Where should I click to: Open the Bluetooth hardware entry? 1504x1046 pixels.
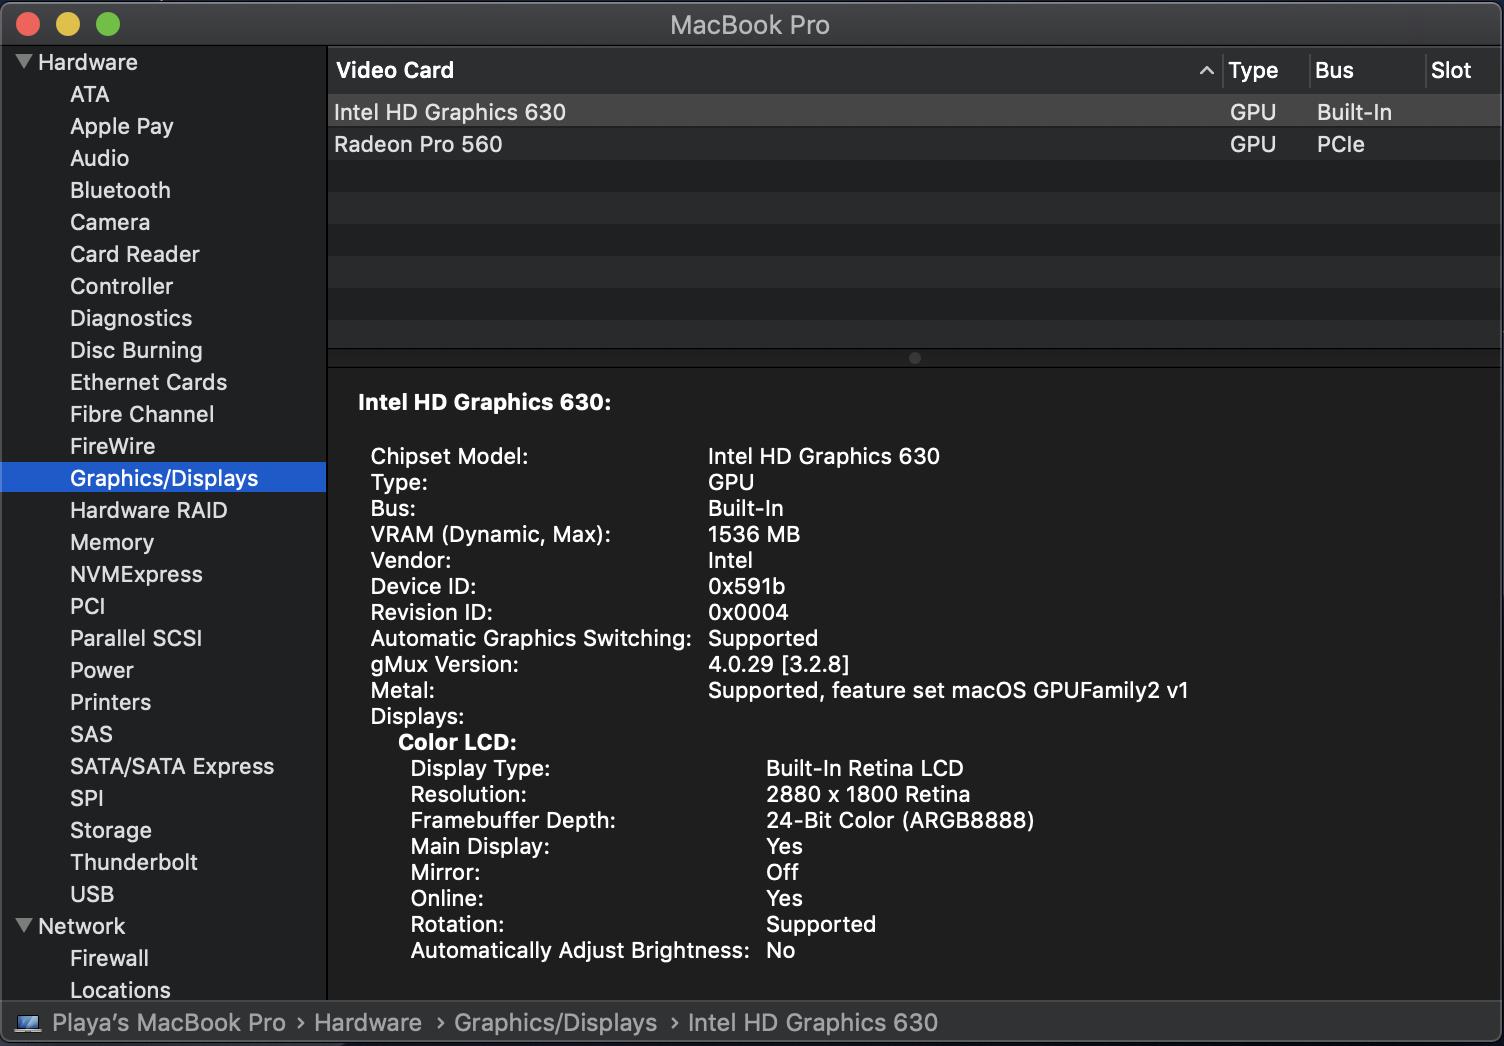[120, 190]
